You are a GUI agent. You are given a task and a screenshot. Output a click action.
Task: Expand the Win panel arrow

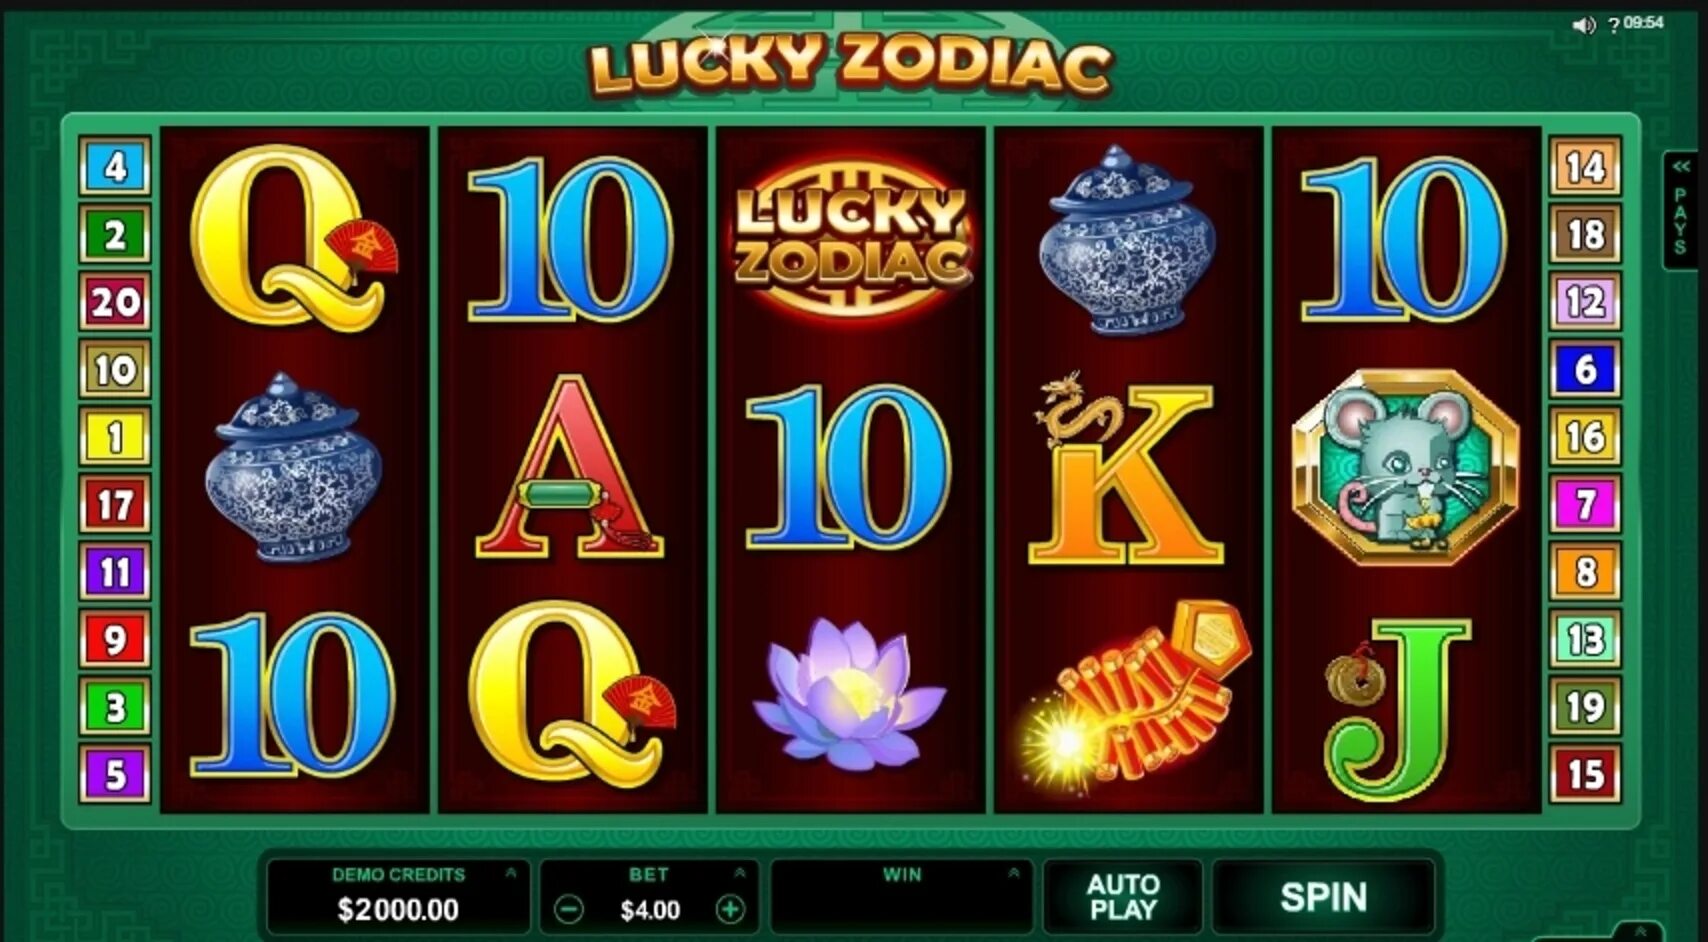click(1014, 873)
